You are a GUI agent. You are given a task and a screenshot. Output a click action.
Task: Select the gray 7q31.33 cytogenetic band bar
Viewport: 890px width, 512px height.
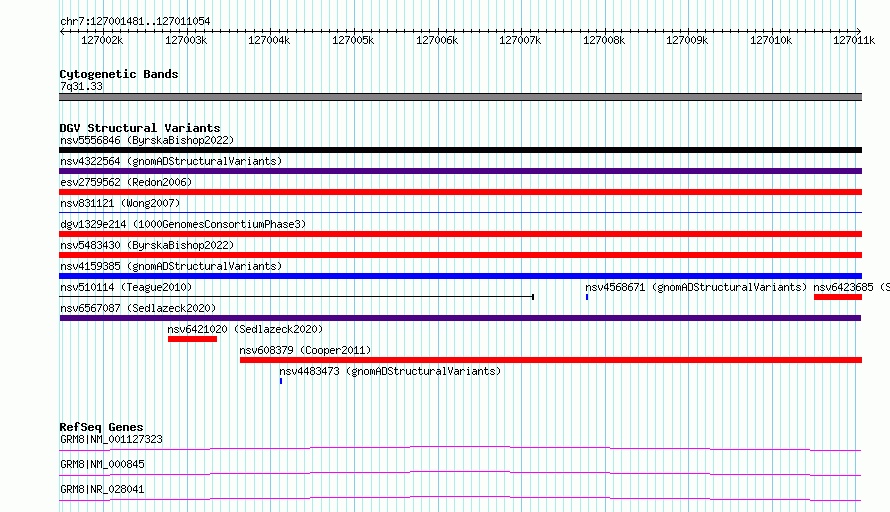click(460, 97)
